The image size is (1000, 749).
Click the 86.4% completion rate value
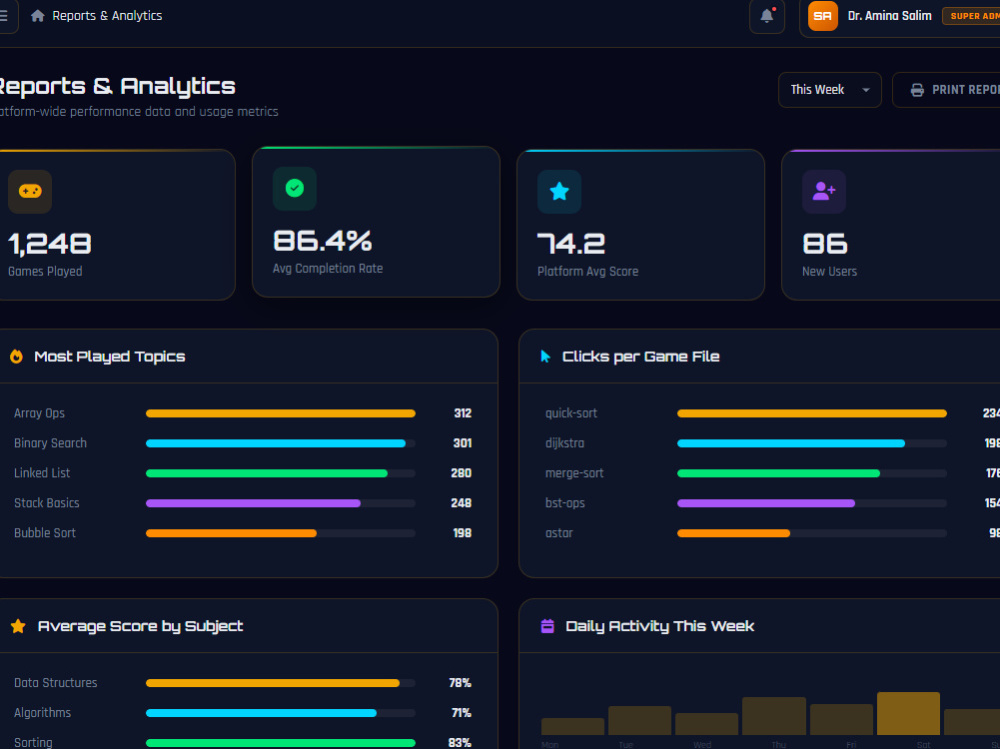tap(323, 241)
